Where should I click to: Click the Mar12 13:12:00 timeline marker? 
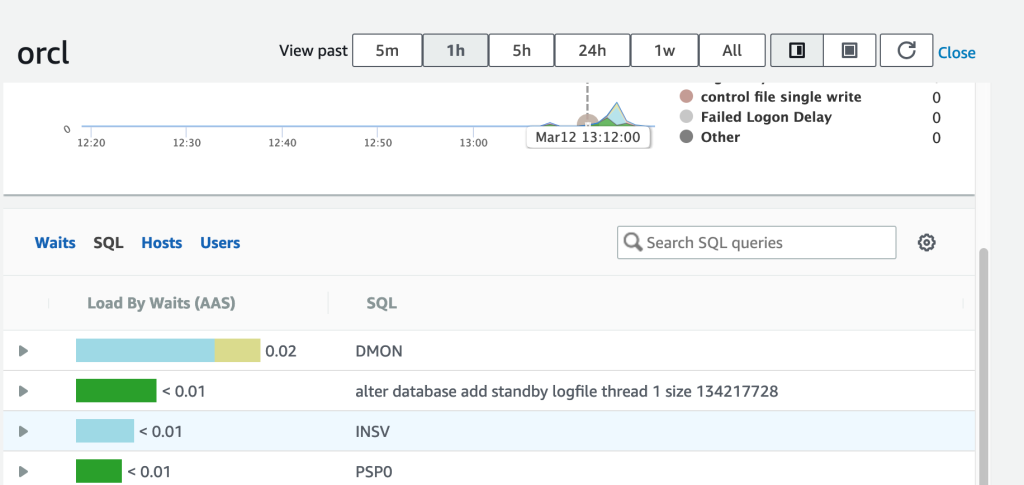pyautogui.click(x=588, y=137)
